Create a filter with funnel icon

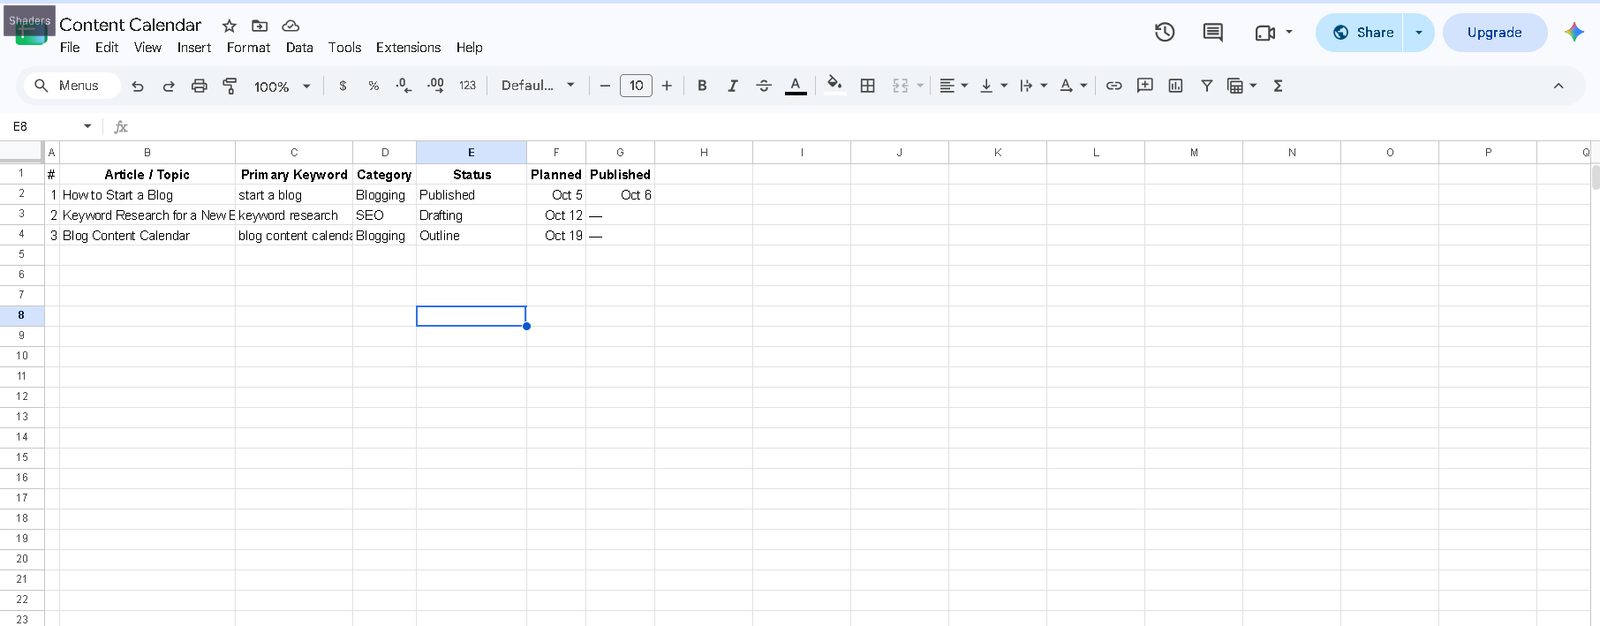[1207, 86]
